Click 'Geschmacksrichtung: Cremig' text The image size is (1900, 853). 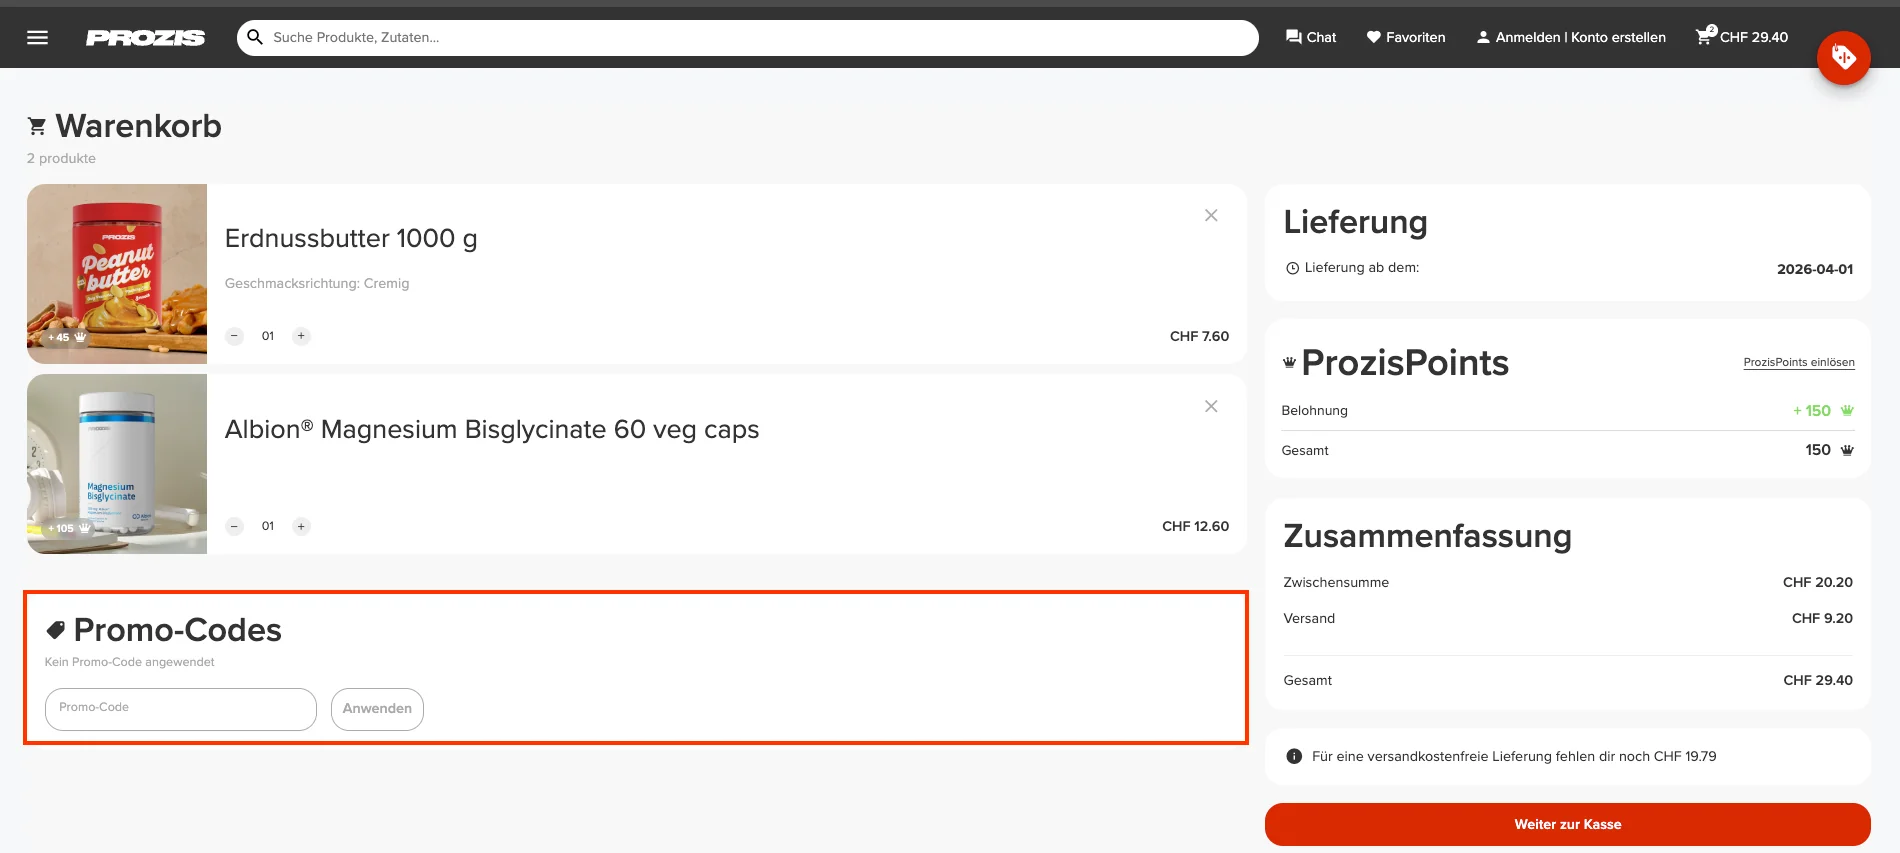[317, 283]
